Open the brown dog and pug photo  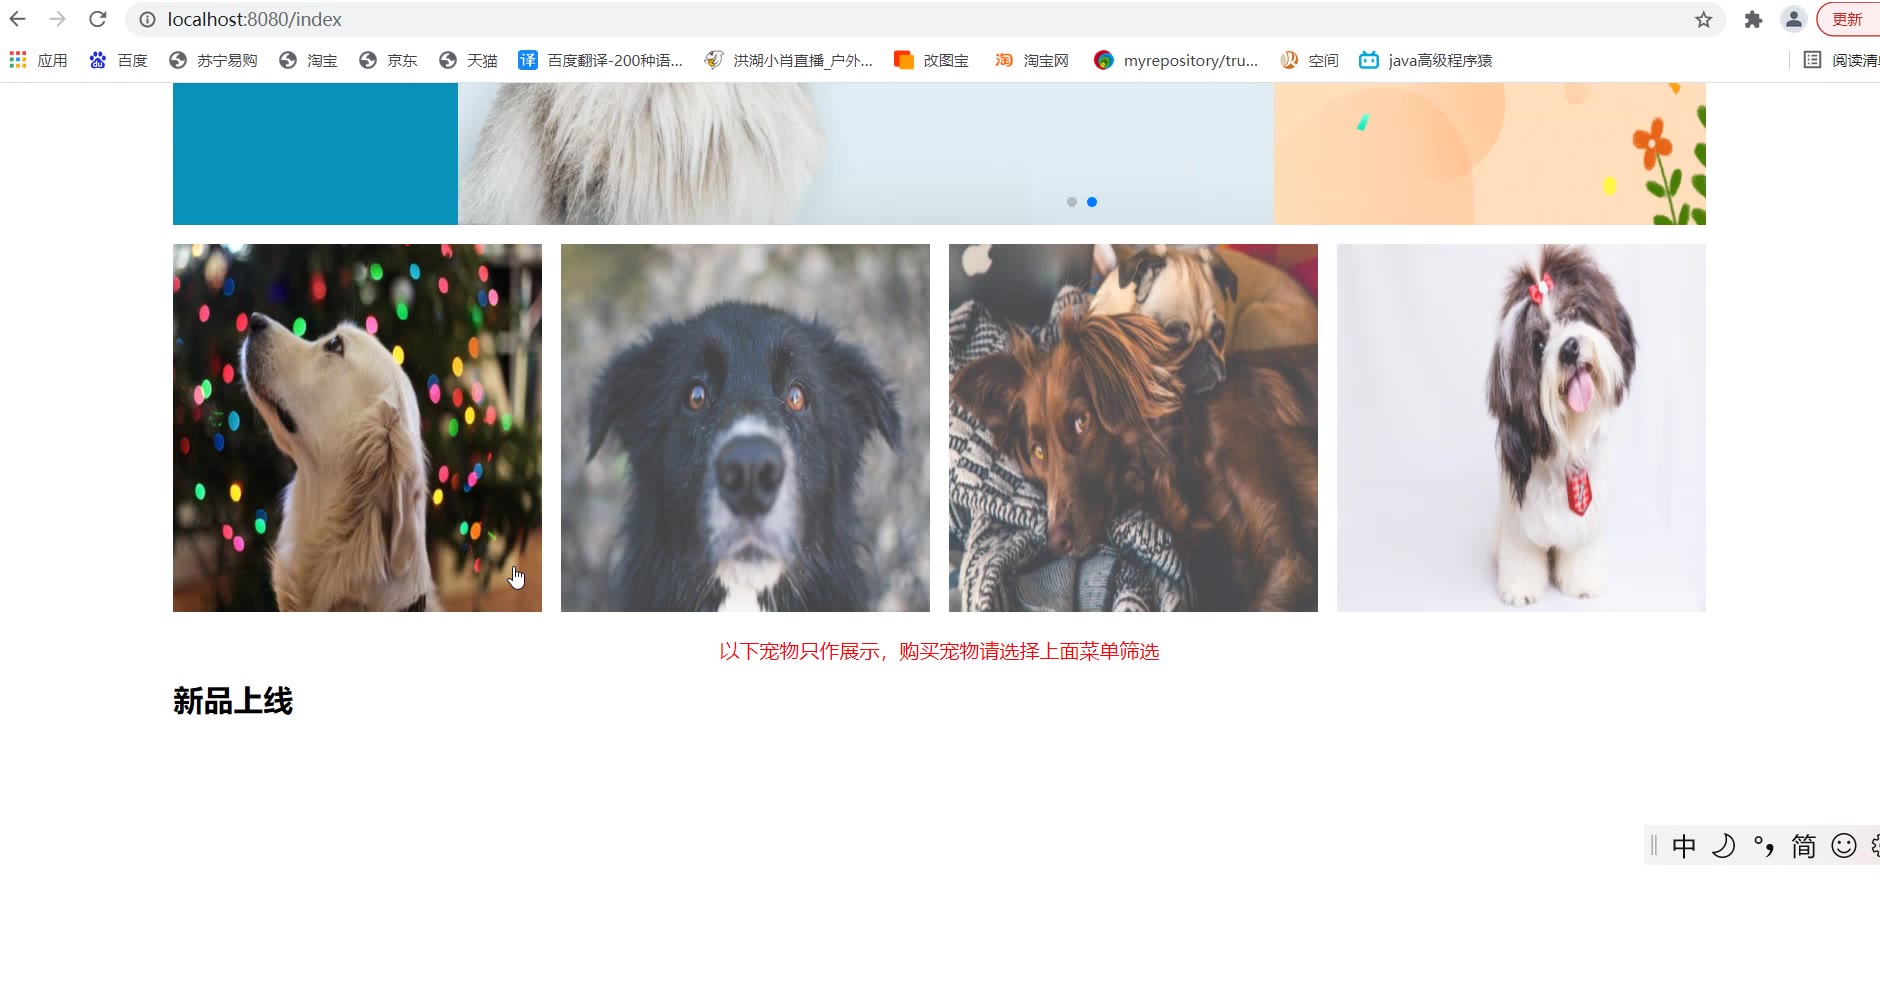[1133, 428]
